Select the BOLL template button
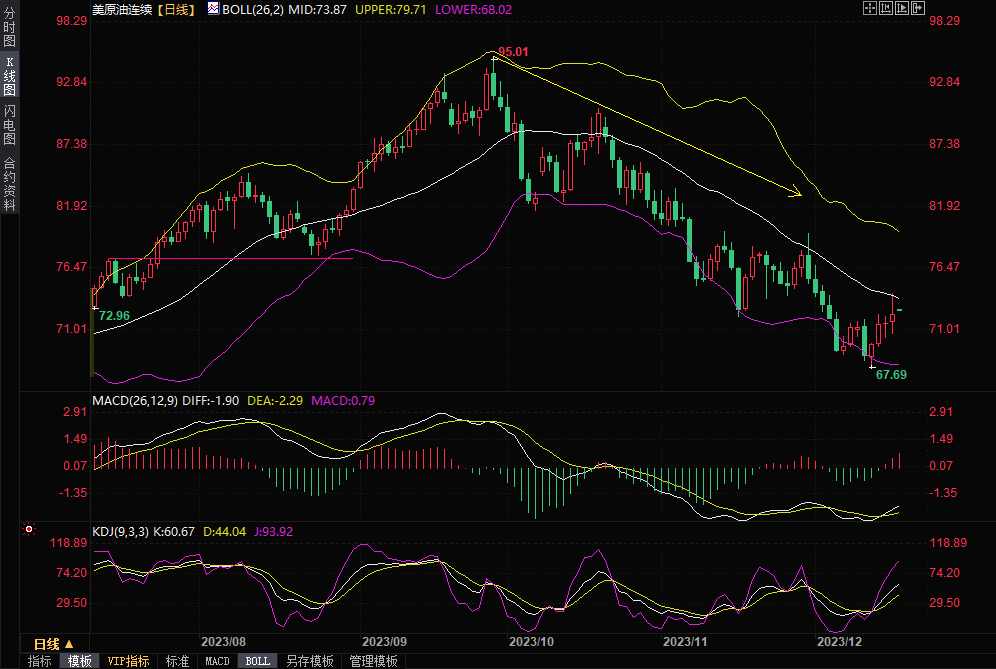 [x=257, y=661]
